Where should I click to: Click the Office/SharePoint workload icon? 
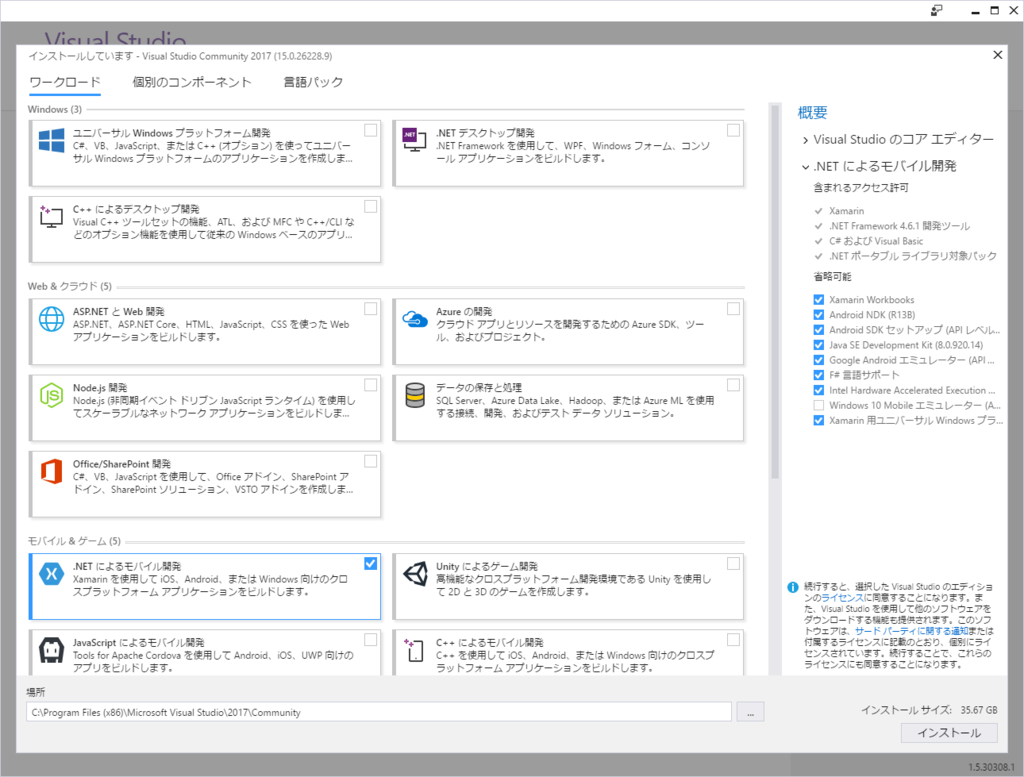52,471
